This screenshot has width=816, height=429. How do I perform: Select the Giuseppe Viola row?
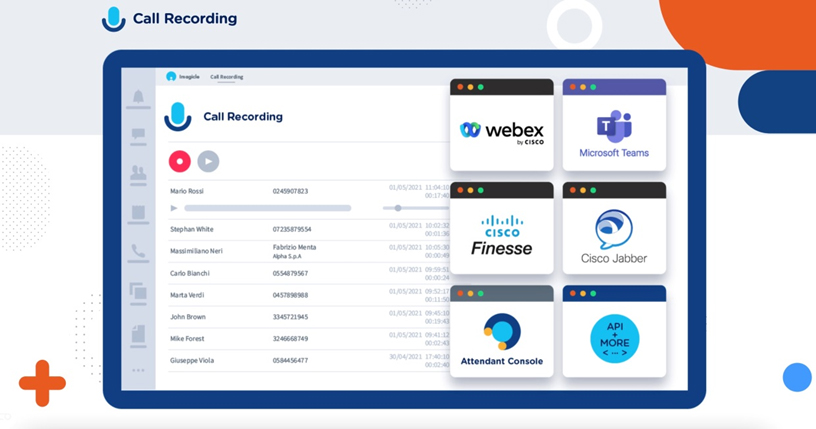[x=309, y=360]
